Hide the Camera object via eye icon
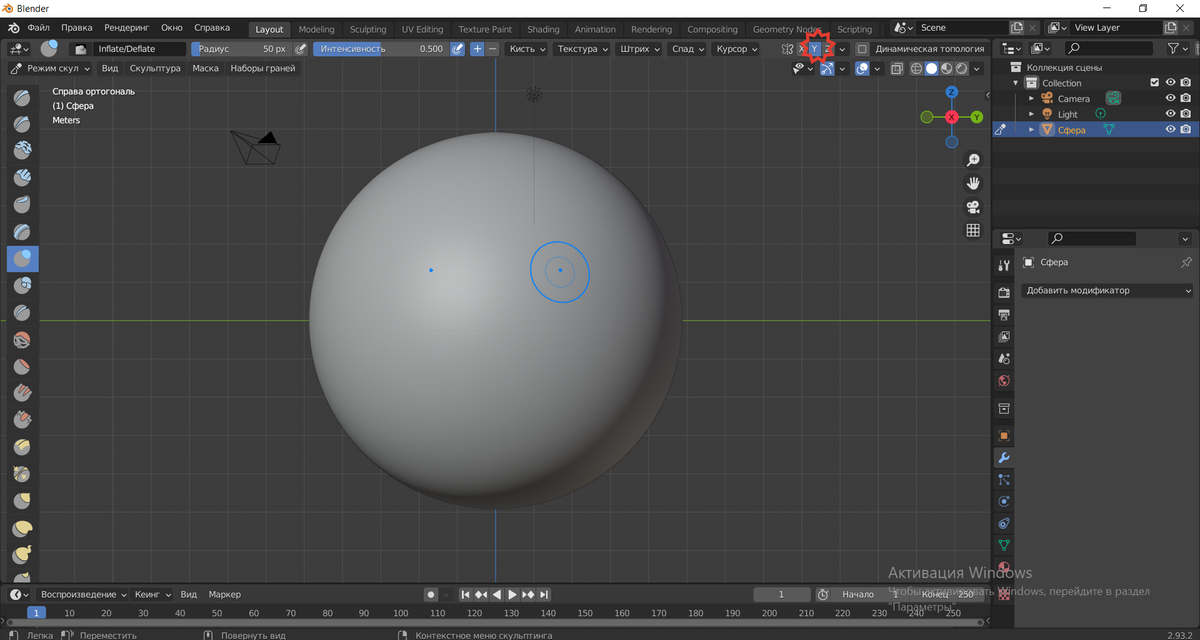The width and height of the screenshot is (1200, 640). tap(1170, 99)
